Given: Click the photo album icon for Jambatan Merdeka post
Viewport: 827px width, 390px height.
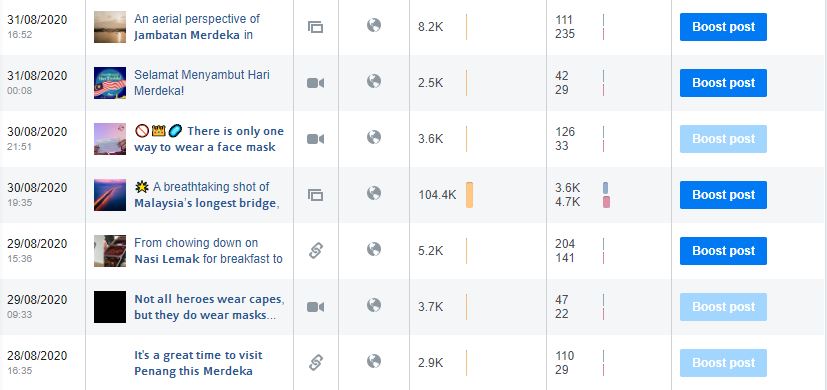Looking at the screenshot, I should [315, 27].
